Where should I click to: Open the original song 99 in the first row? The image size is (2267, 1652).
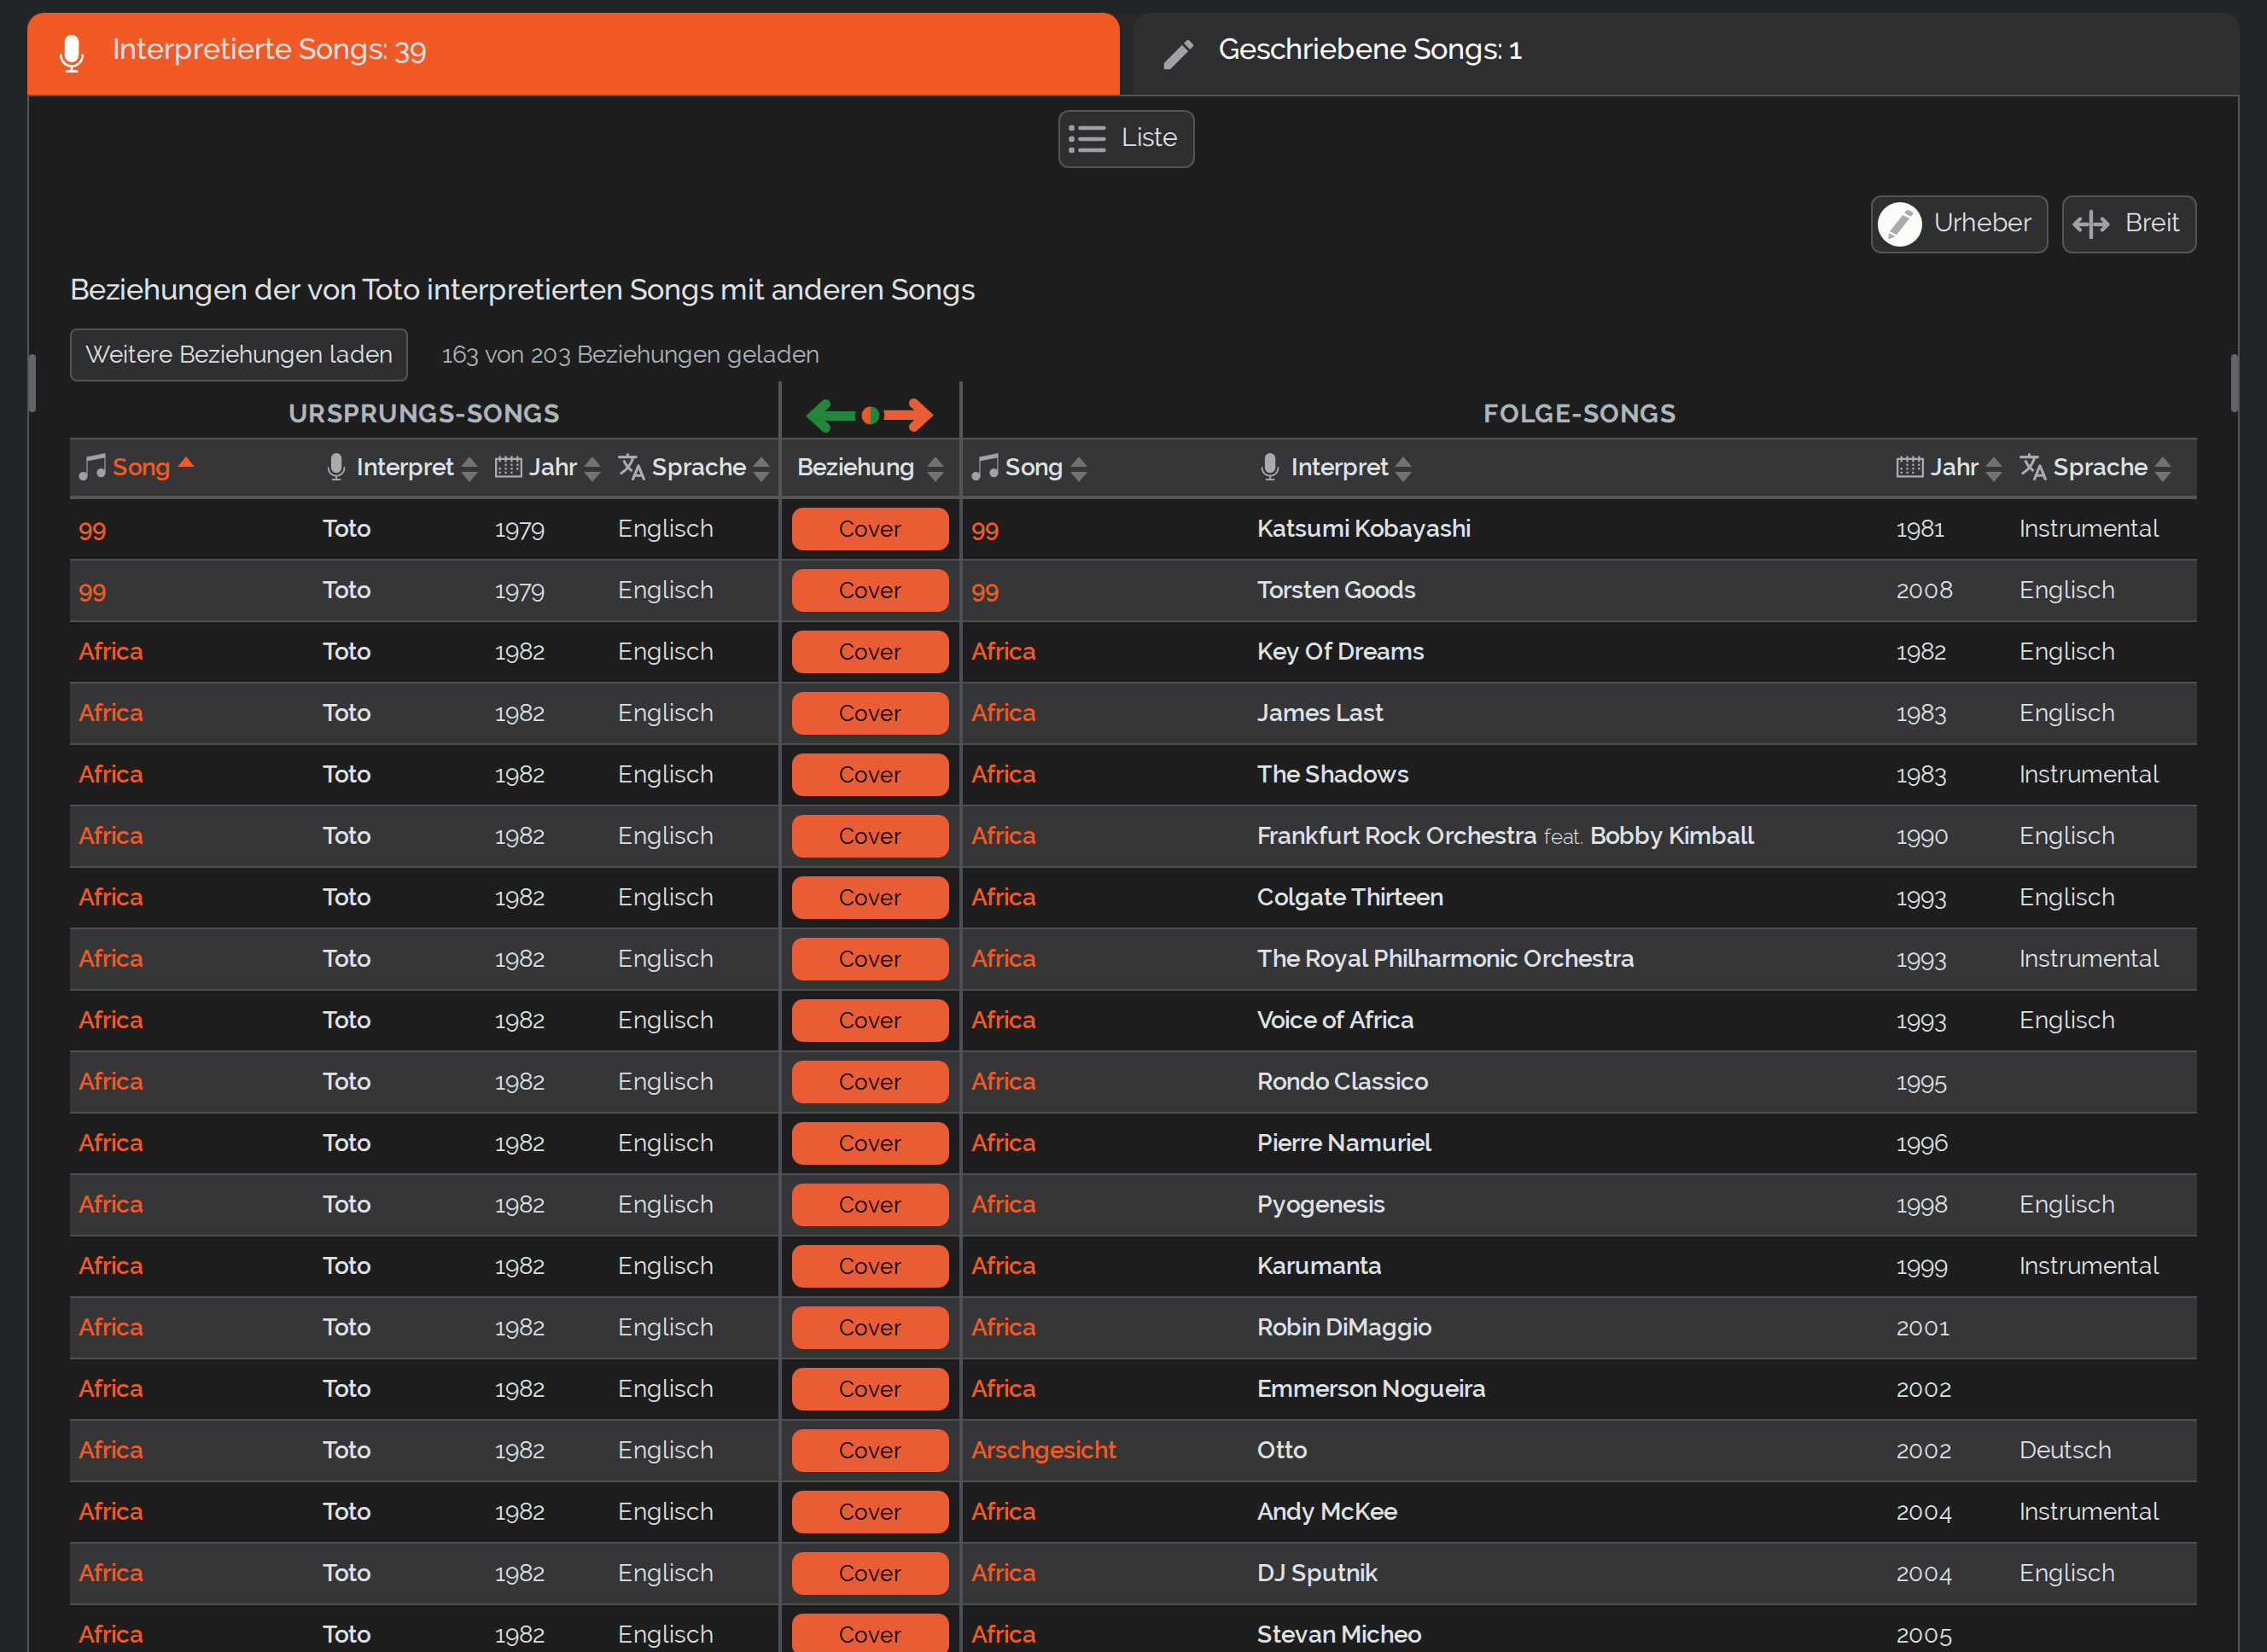click(92, 530)
